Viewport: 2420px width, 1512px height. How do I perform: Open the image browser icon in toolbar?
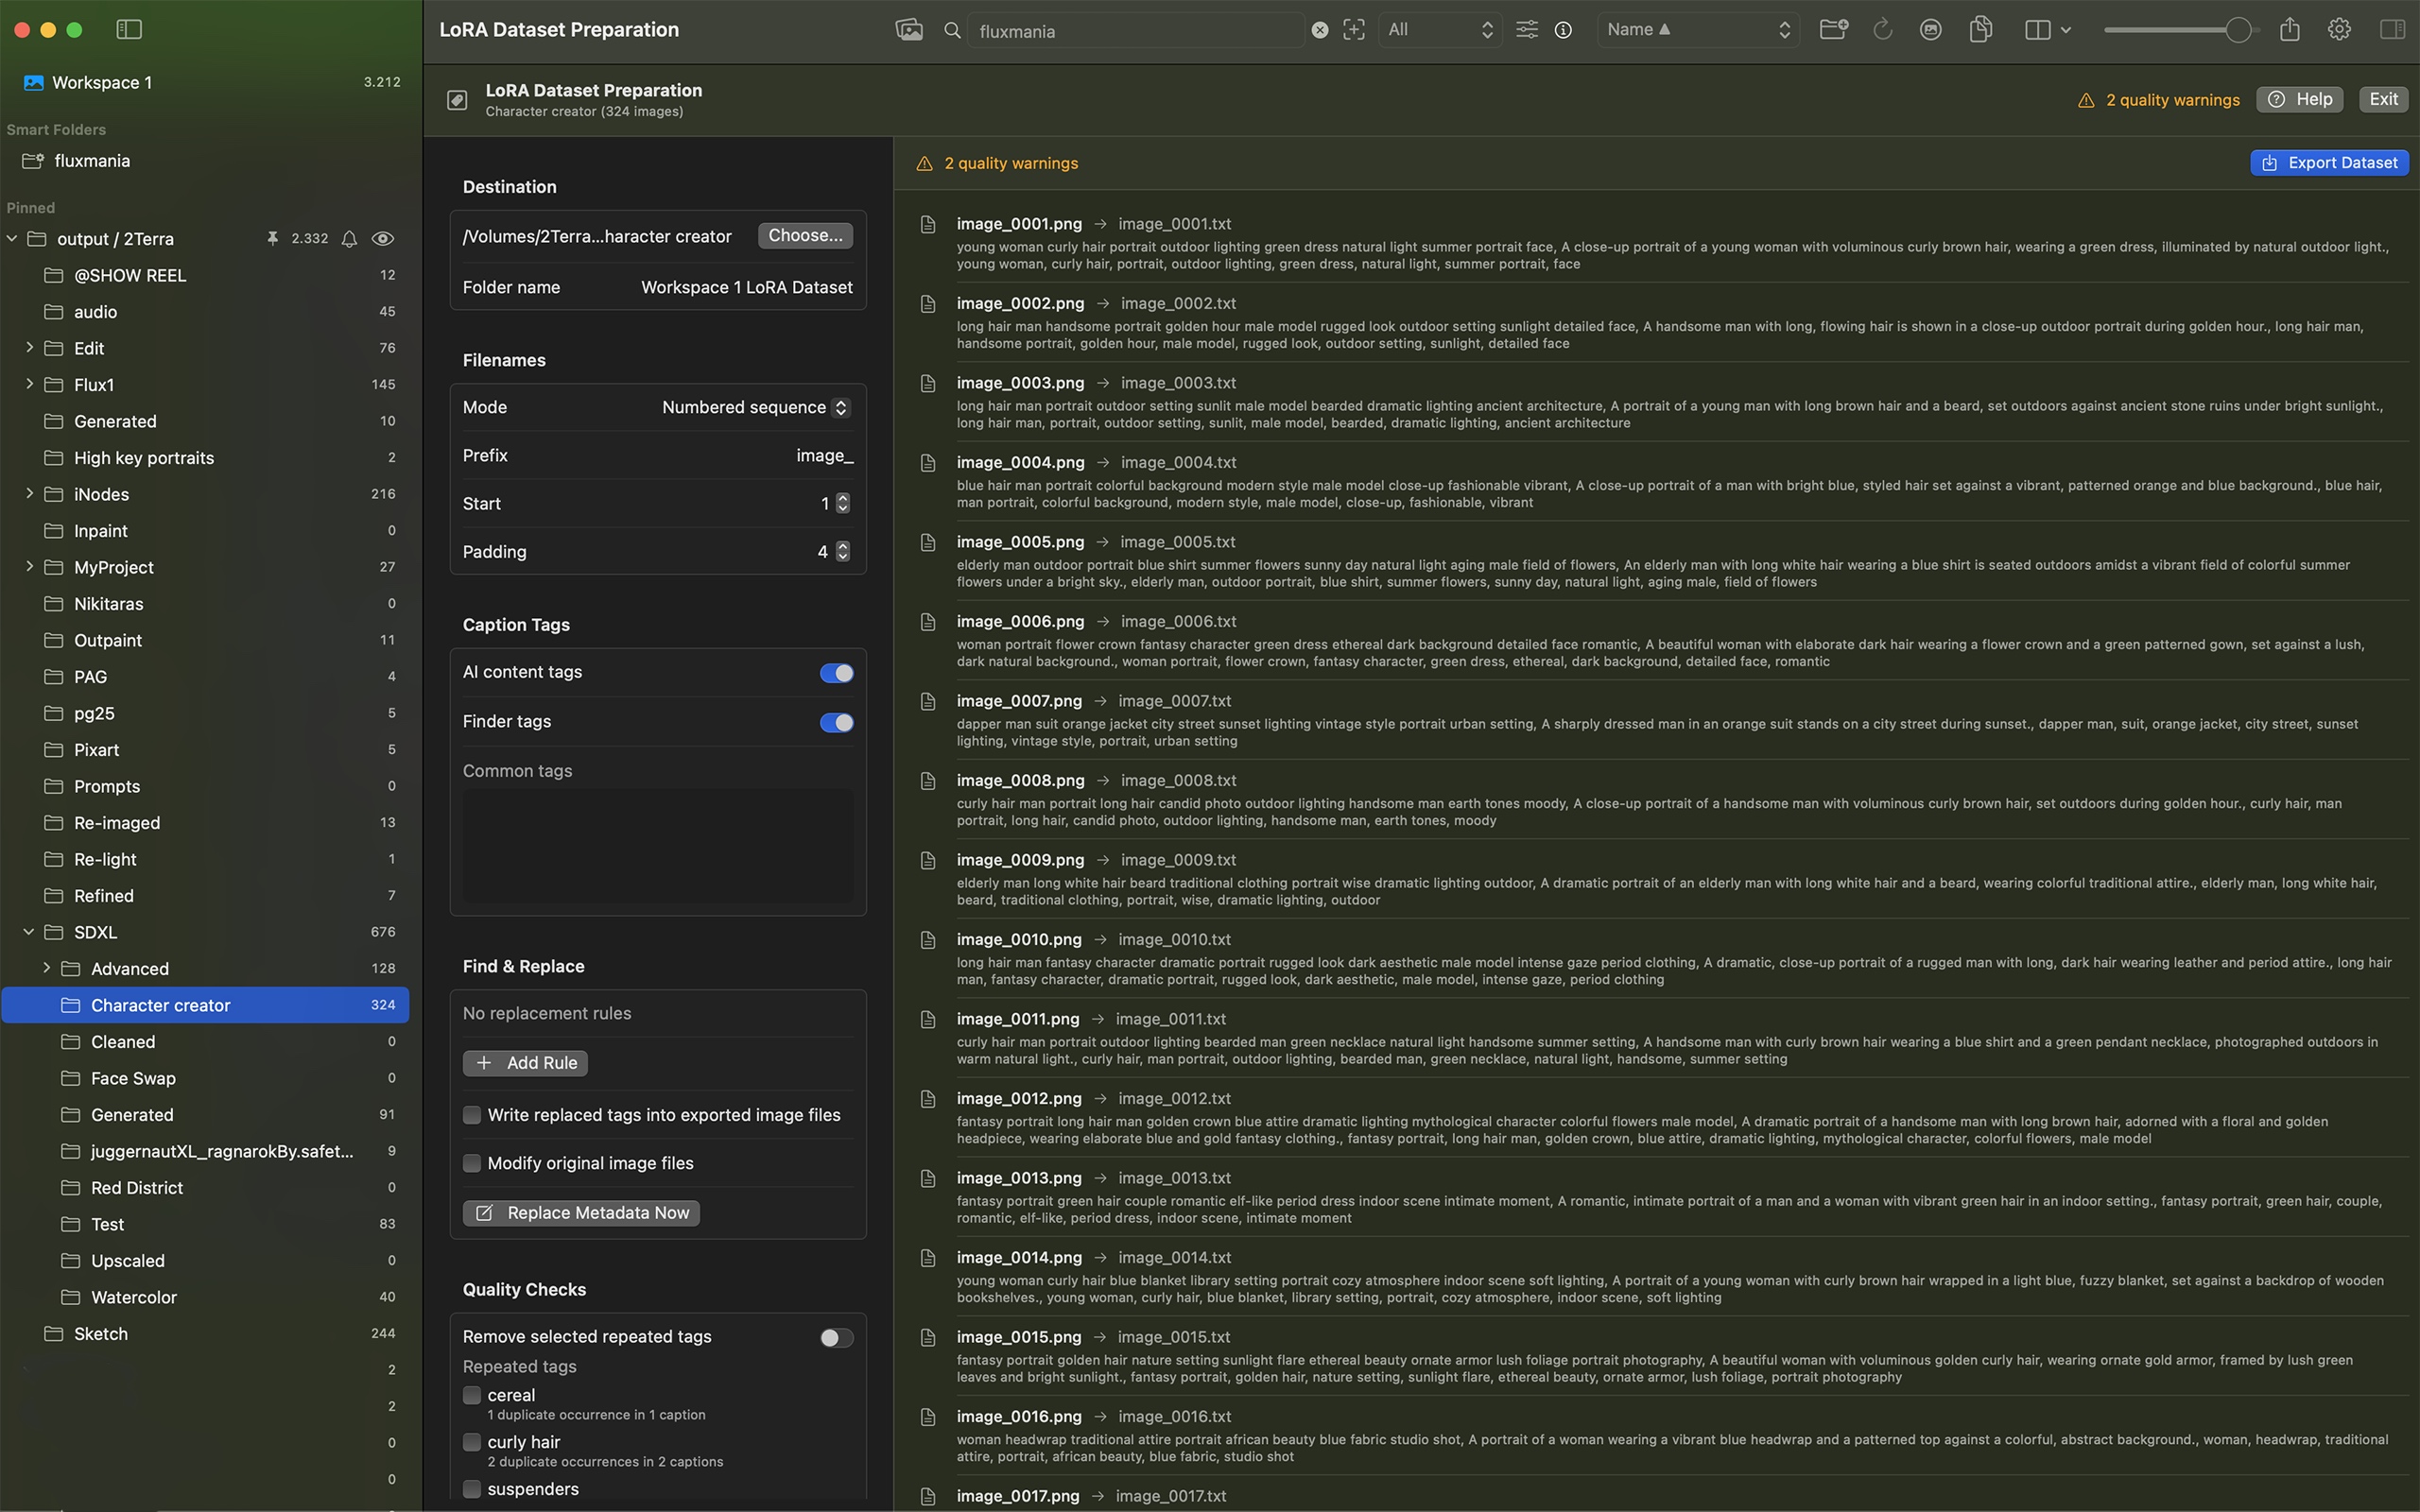coord(909,30)
